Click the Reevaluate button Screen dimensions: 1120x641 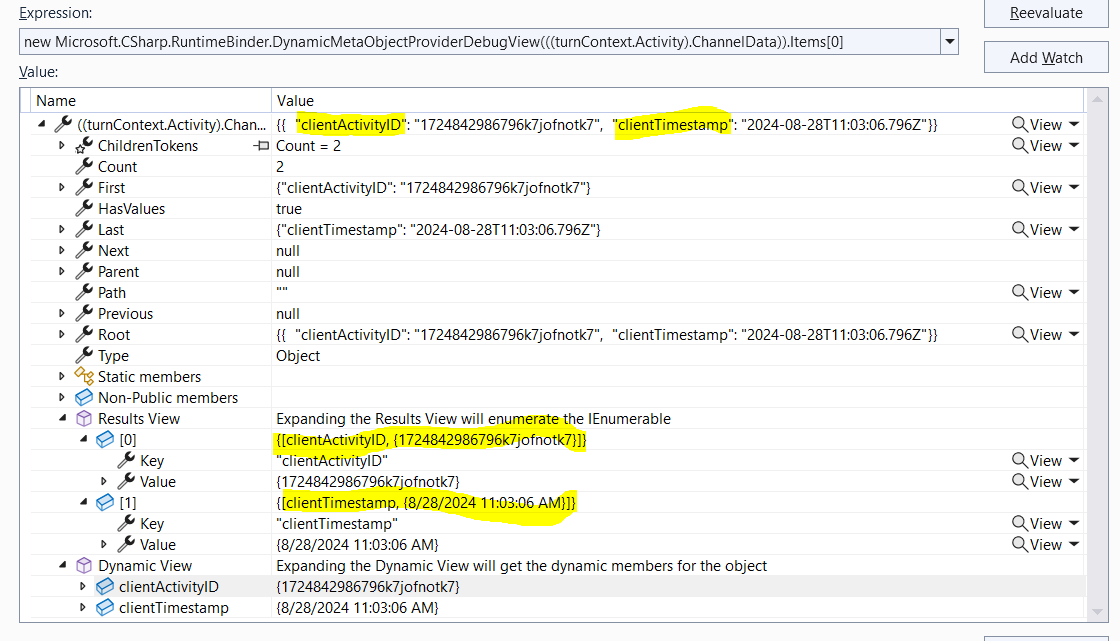coord(1046,13)
